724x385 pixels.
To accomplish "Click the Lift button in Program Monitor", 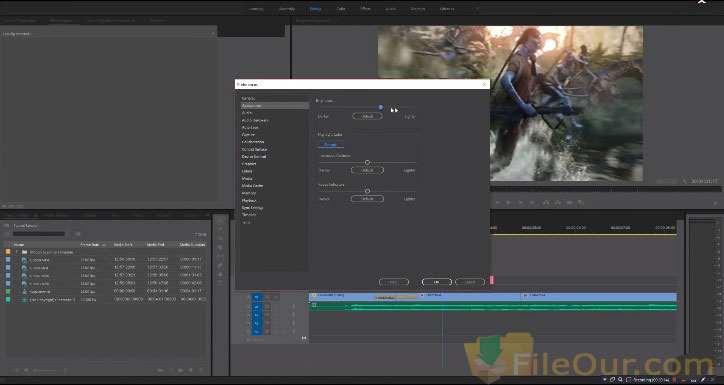I will (546, 203).
